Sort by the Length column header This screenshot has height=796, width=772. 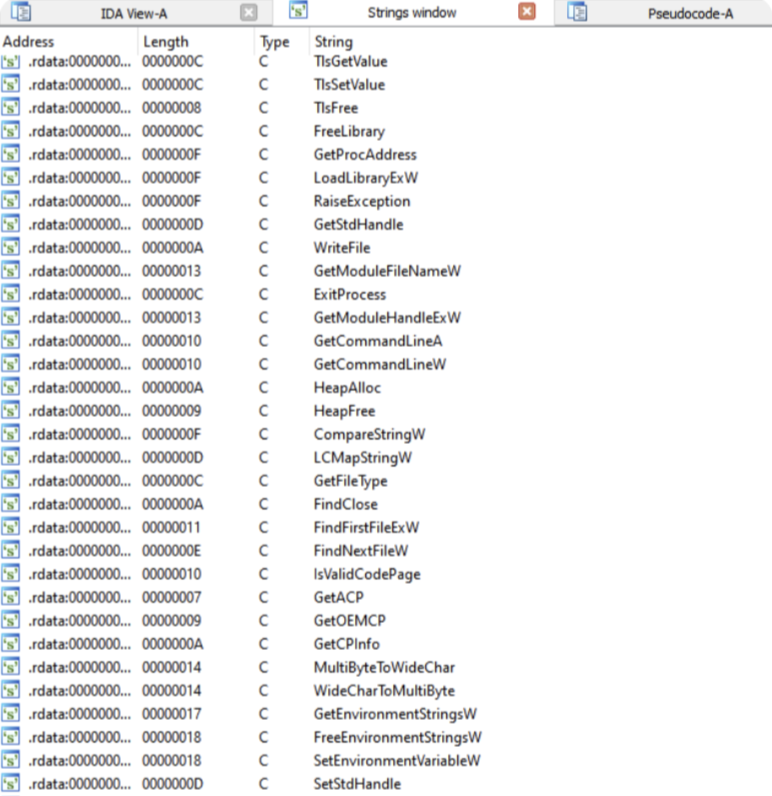click(166, 42)
